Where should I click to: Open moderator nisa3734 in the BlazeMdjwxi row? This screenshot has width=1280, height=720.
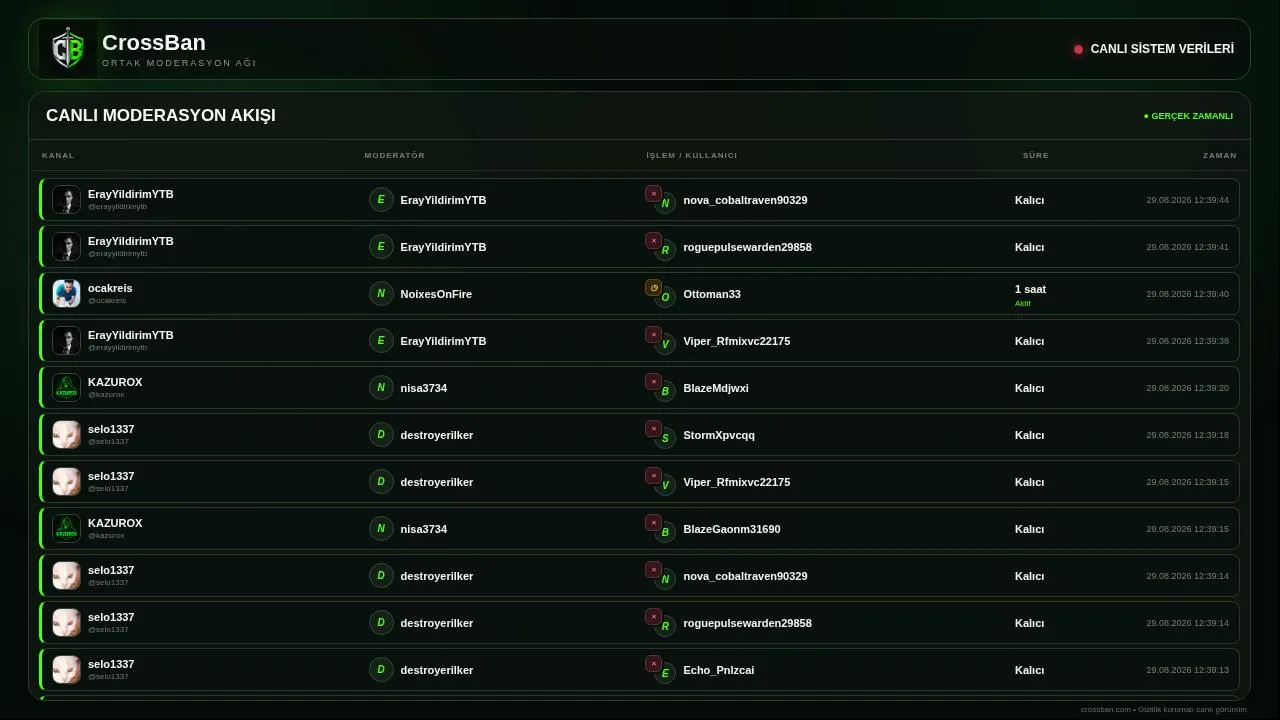424,388
